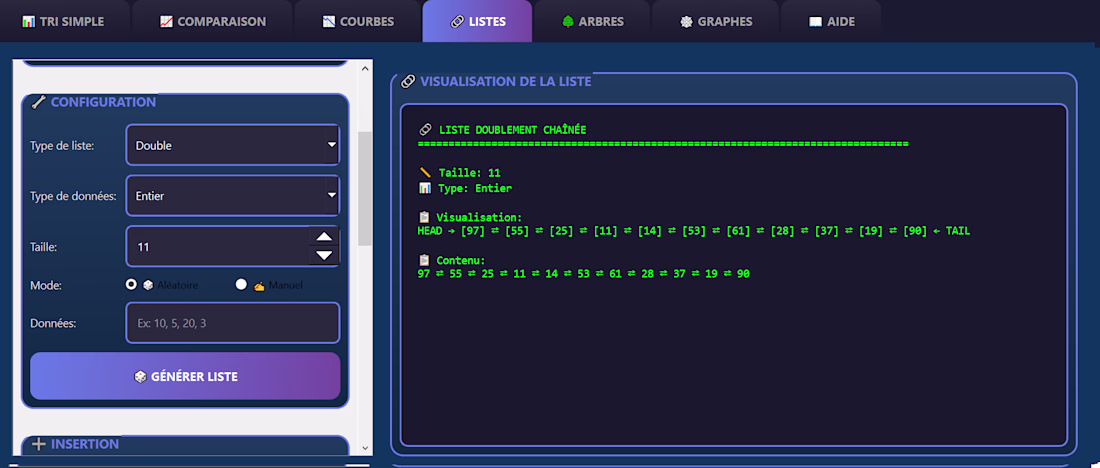Click the curve icon on COURBES tab
The height and width of the screenshot is (468, 1100).
[329, 22]
